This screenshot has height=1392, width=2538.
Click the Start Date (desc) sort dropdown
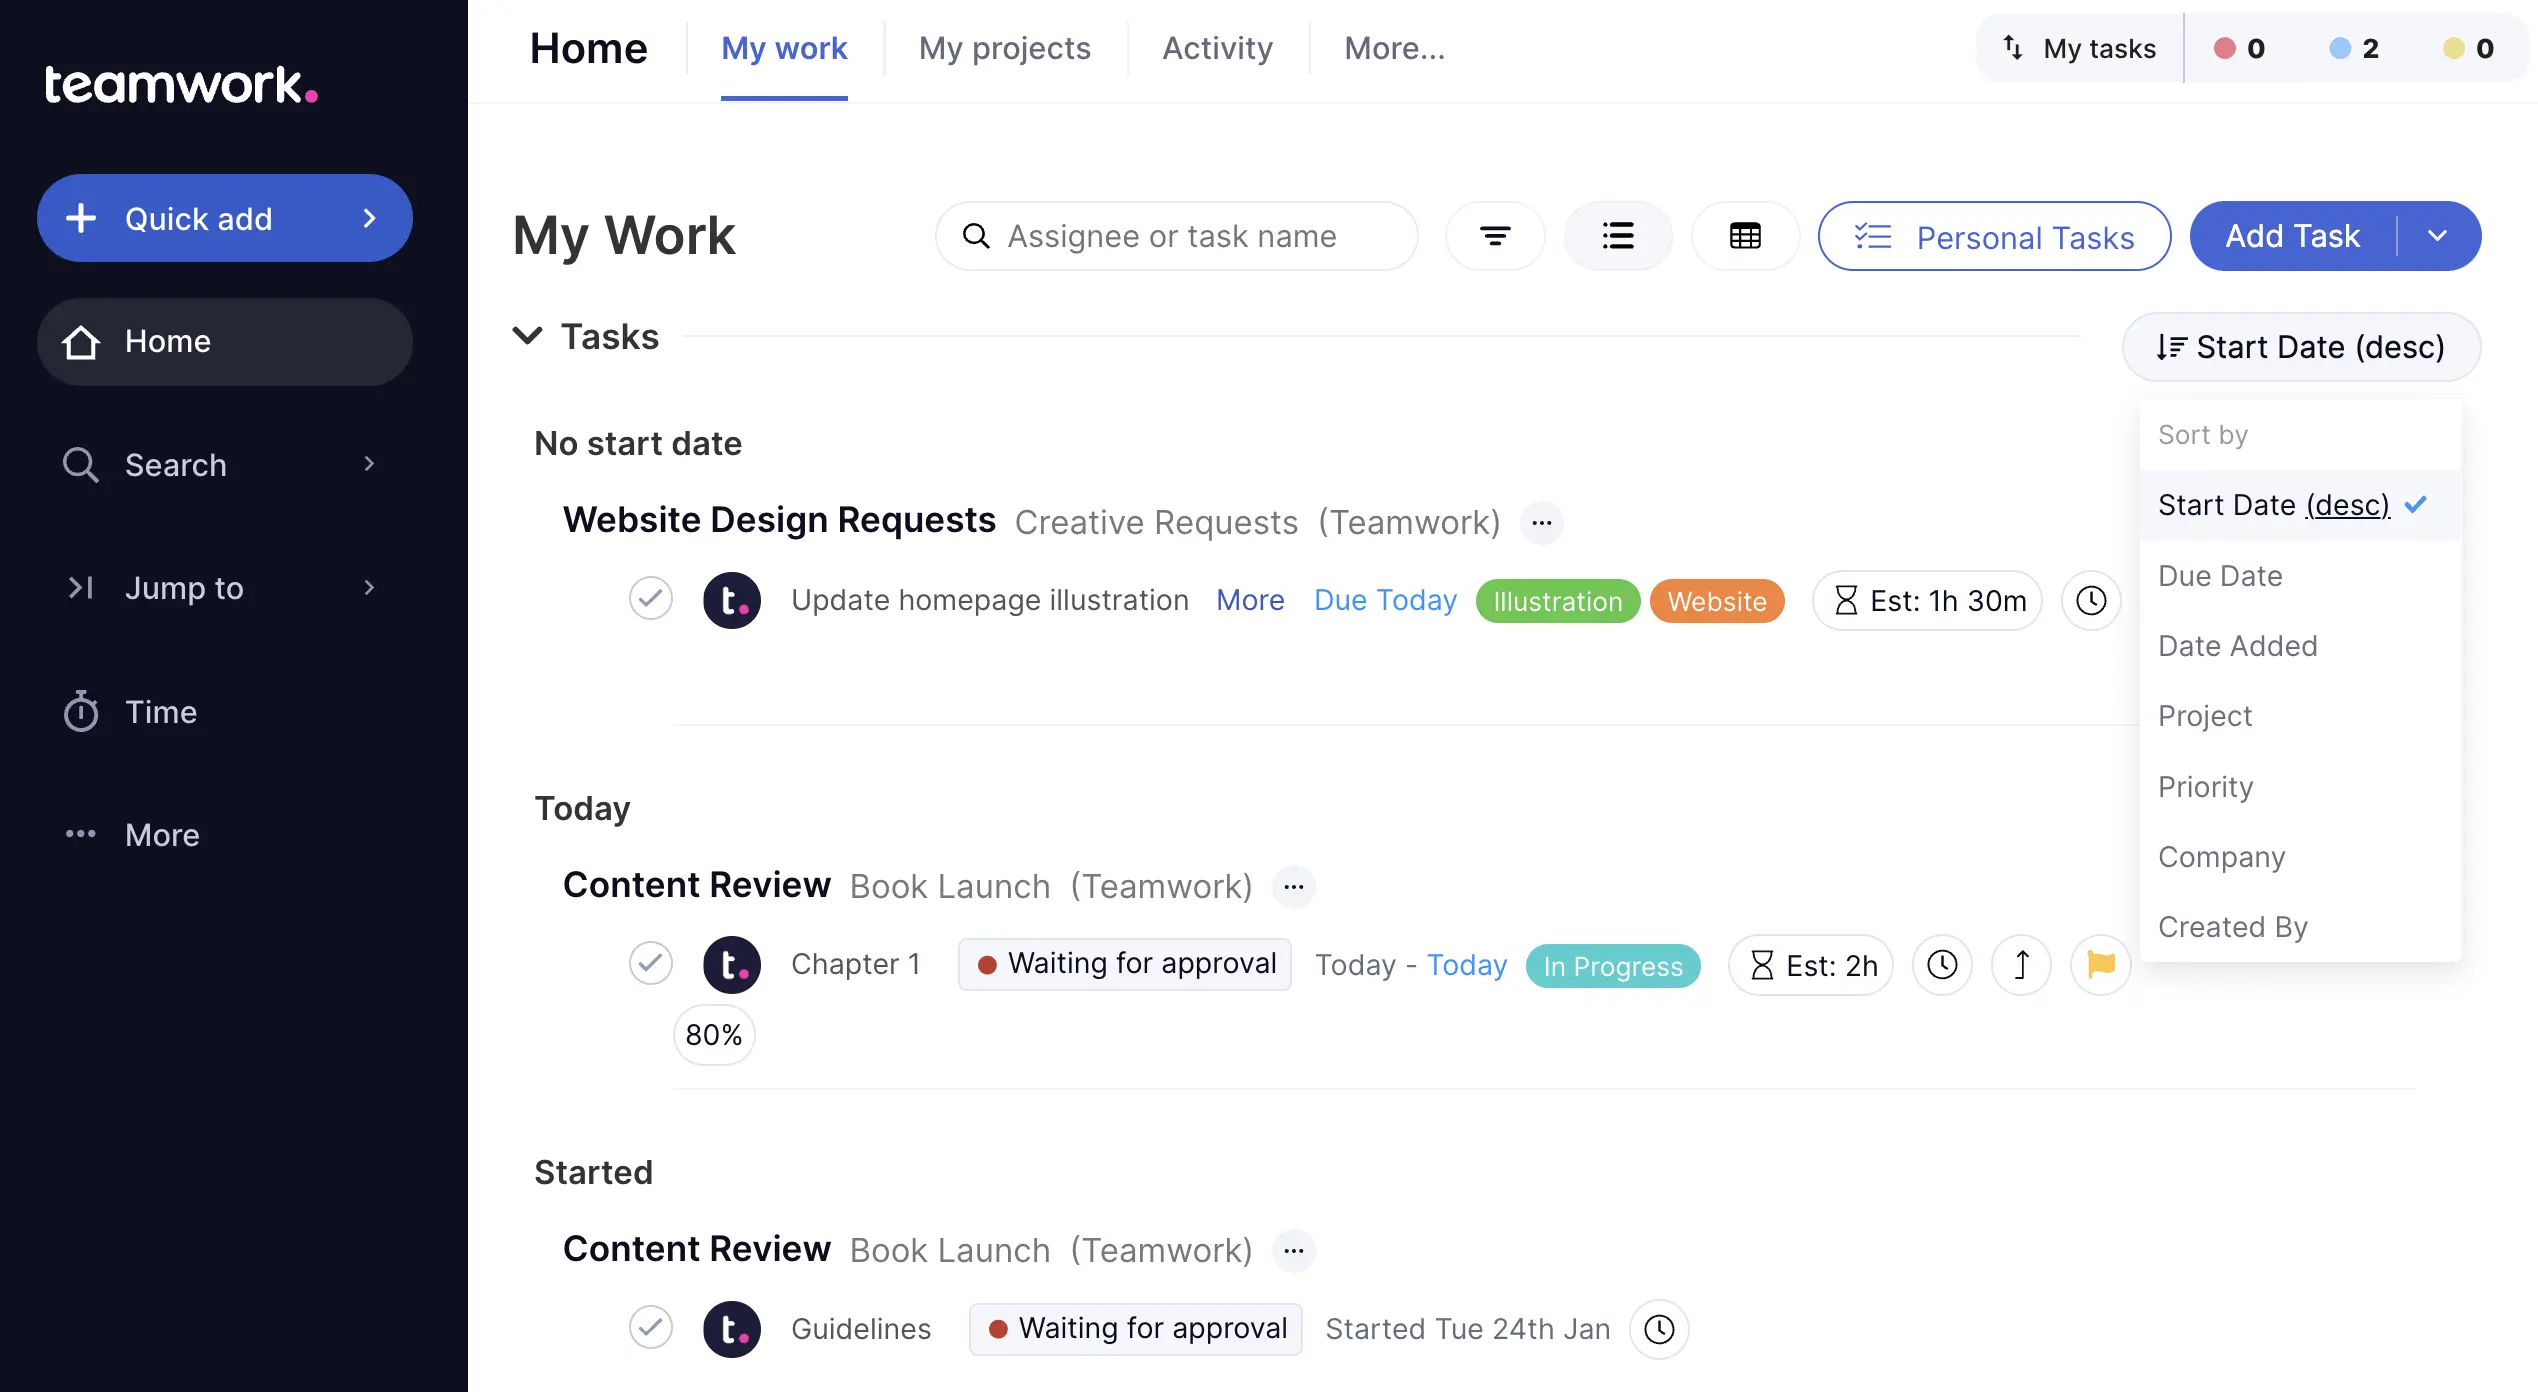pyautogui.click(x=2301, y=347)
